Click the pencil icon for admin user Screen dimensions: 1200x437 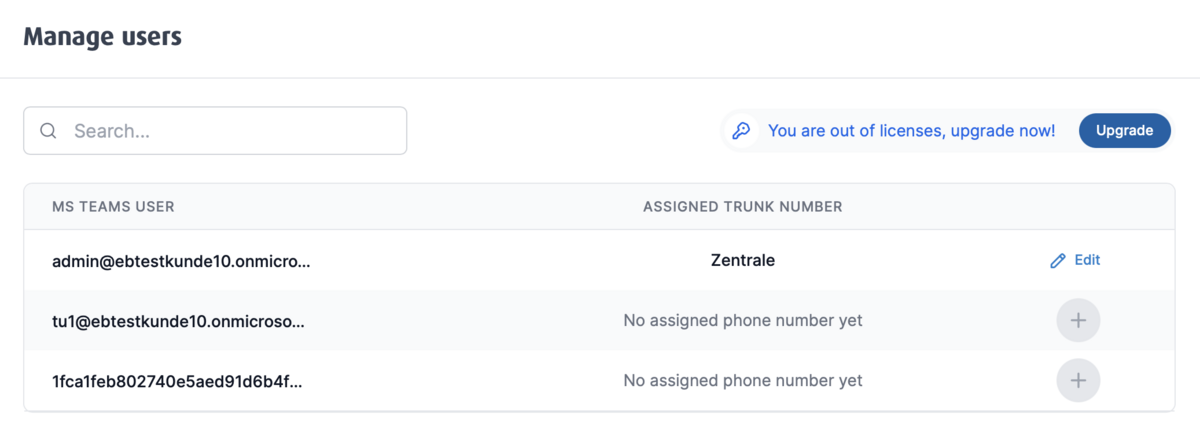1058,261
